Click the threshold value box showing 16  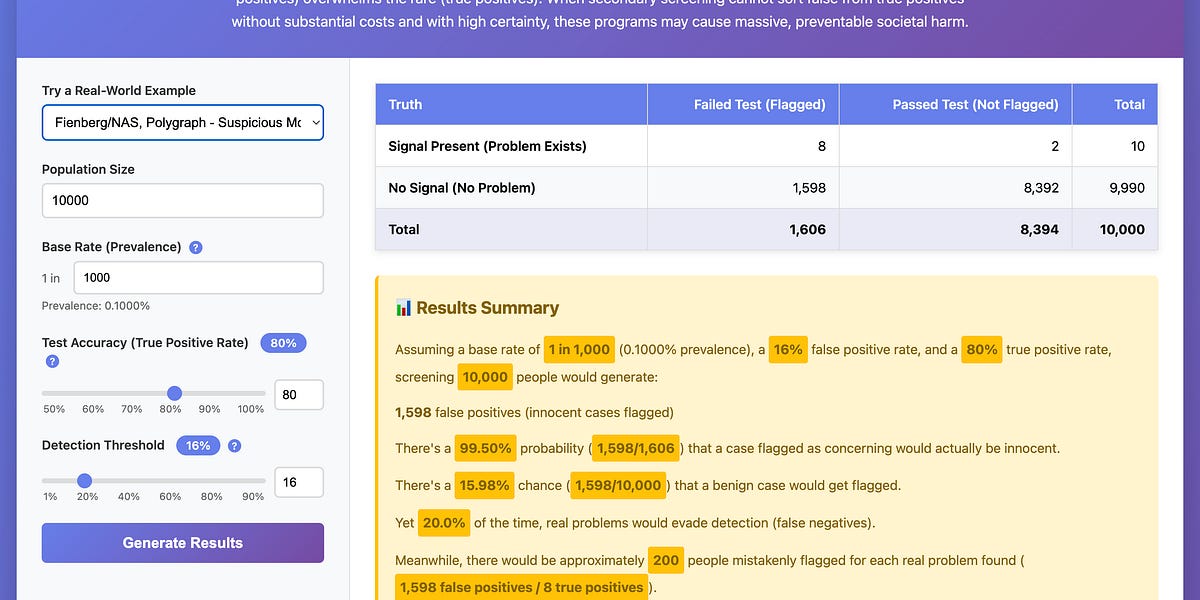tap(300, 482)
